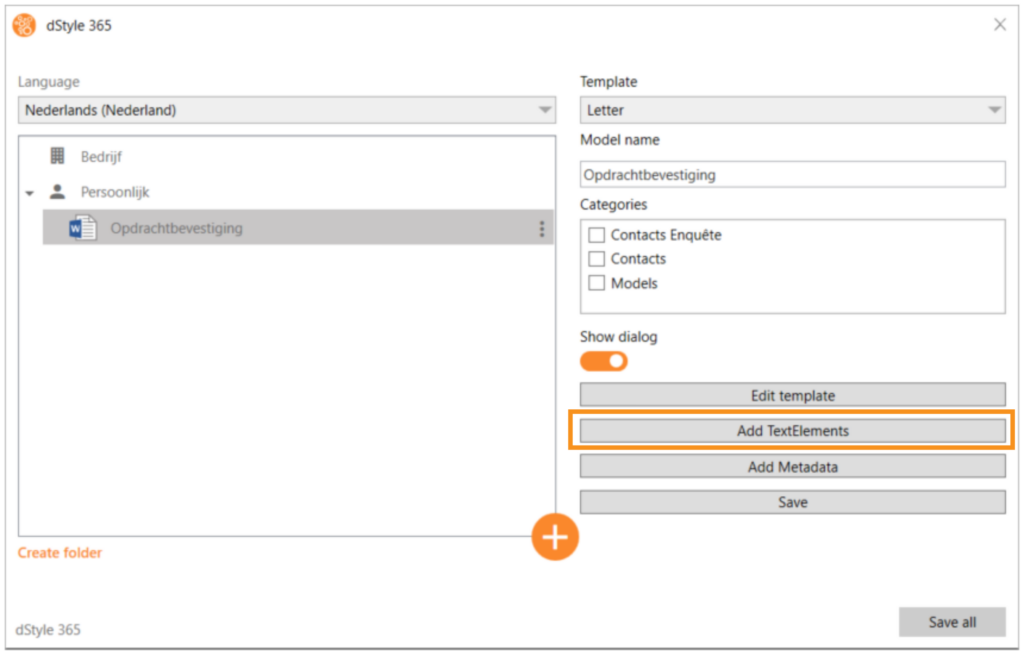Click into the Model name field

[792, 174]
